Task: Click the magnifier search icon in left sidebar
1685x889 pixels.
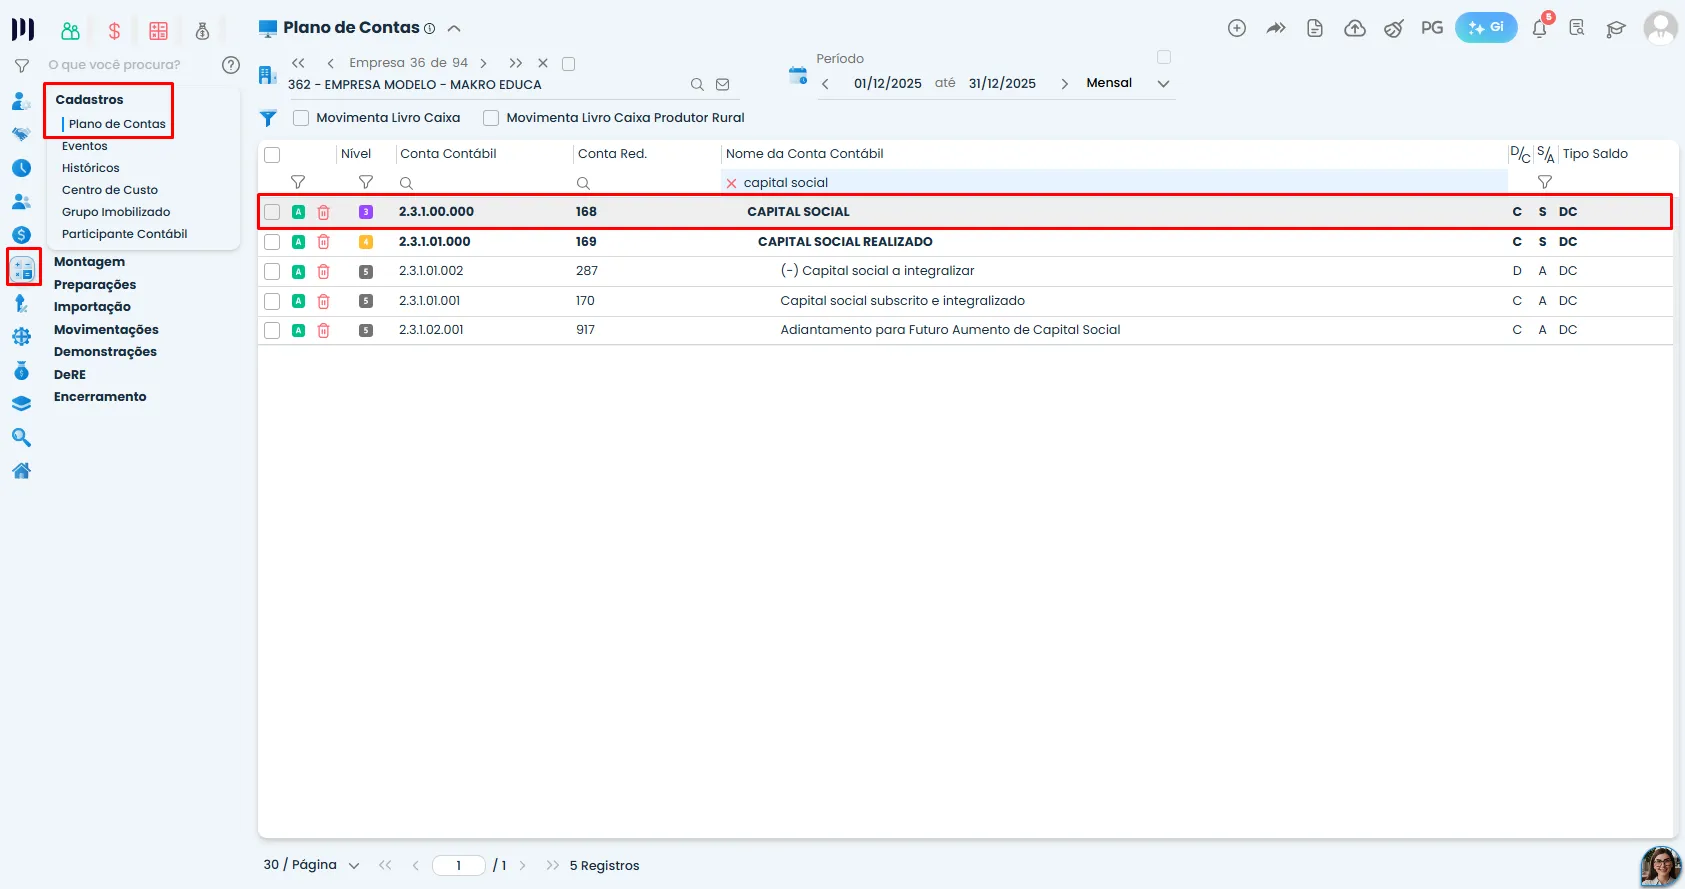Action: (21, 438)
